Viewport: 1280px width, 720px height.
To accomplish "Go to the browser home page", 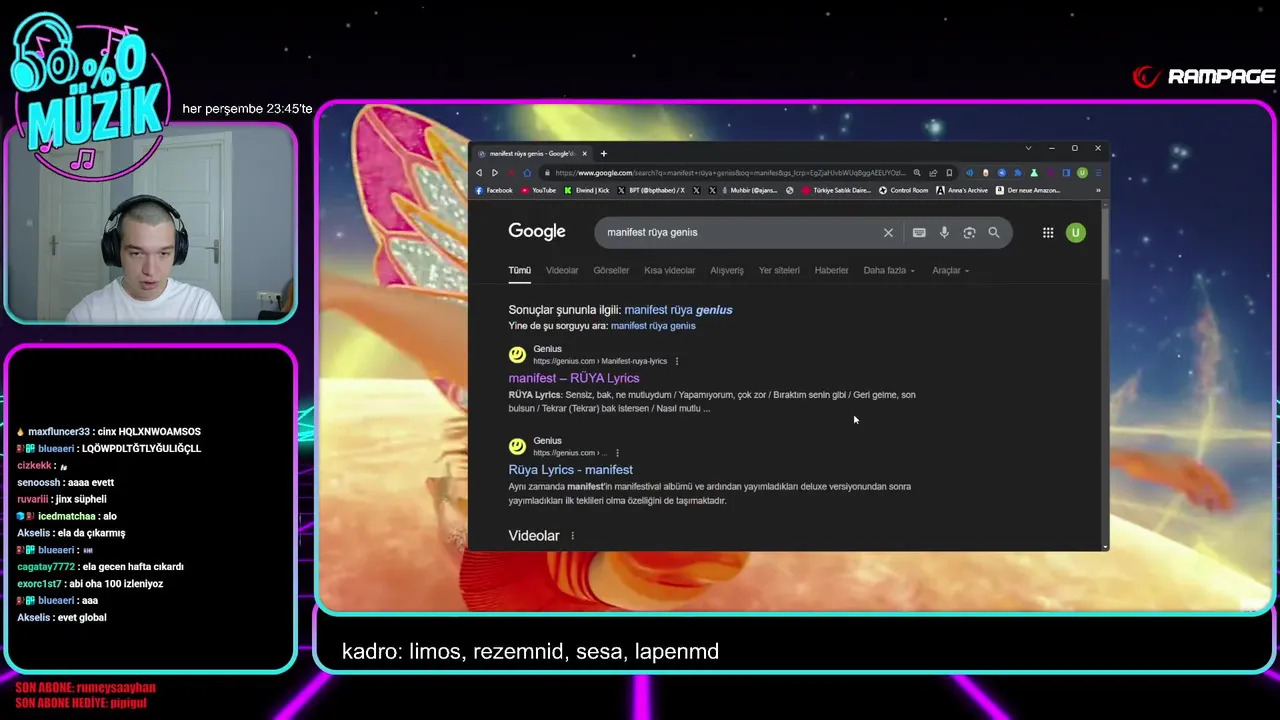I will pos(527,173).
